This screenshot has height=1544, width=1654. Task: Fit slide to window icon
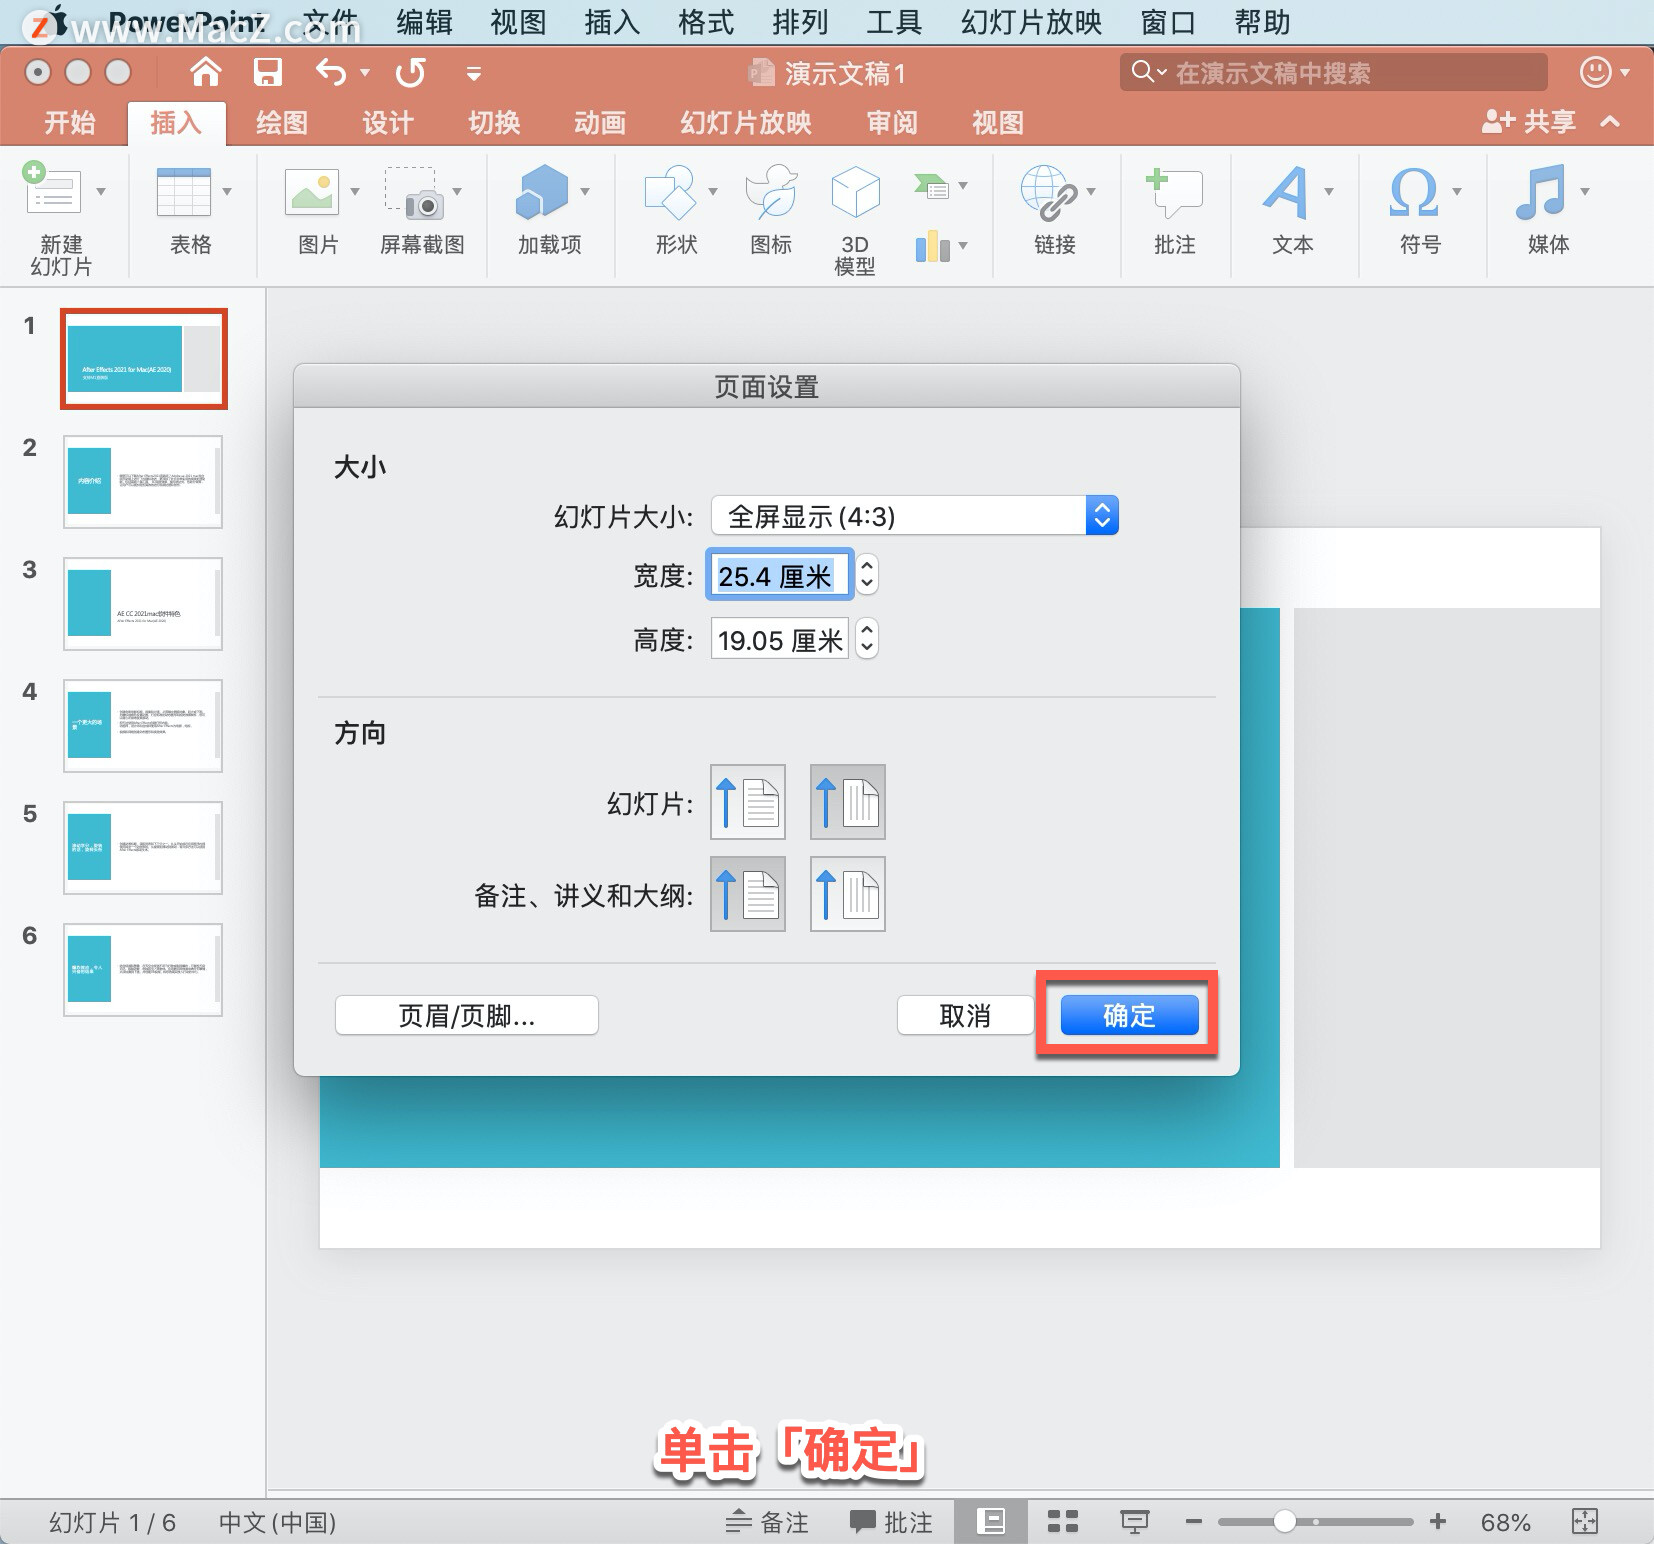(x=1585, y=1521)
